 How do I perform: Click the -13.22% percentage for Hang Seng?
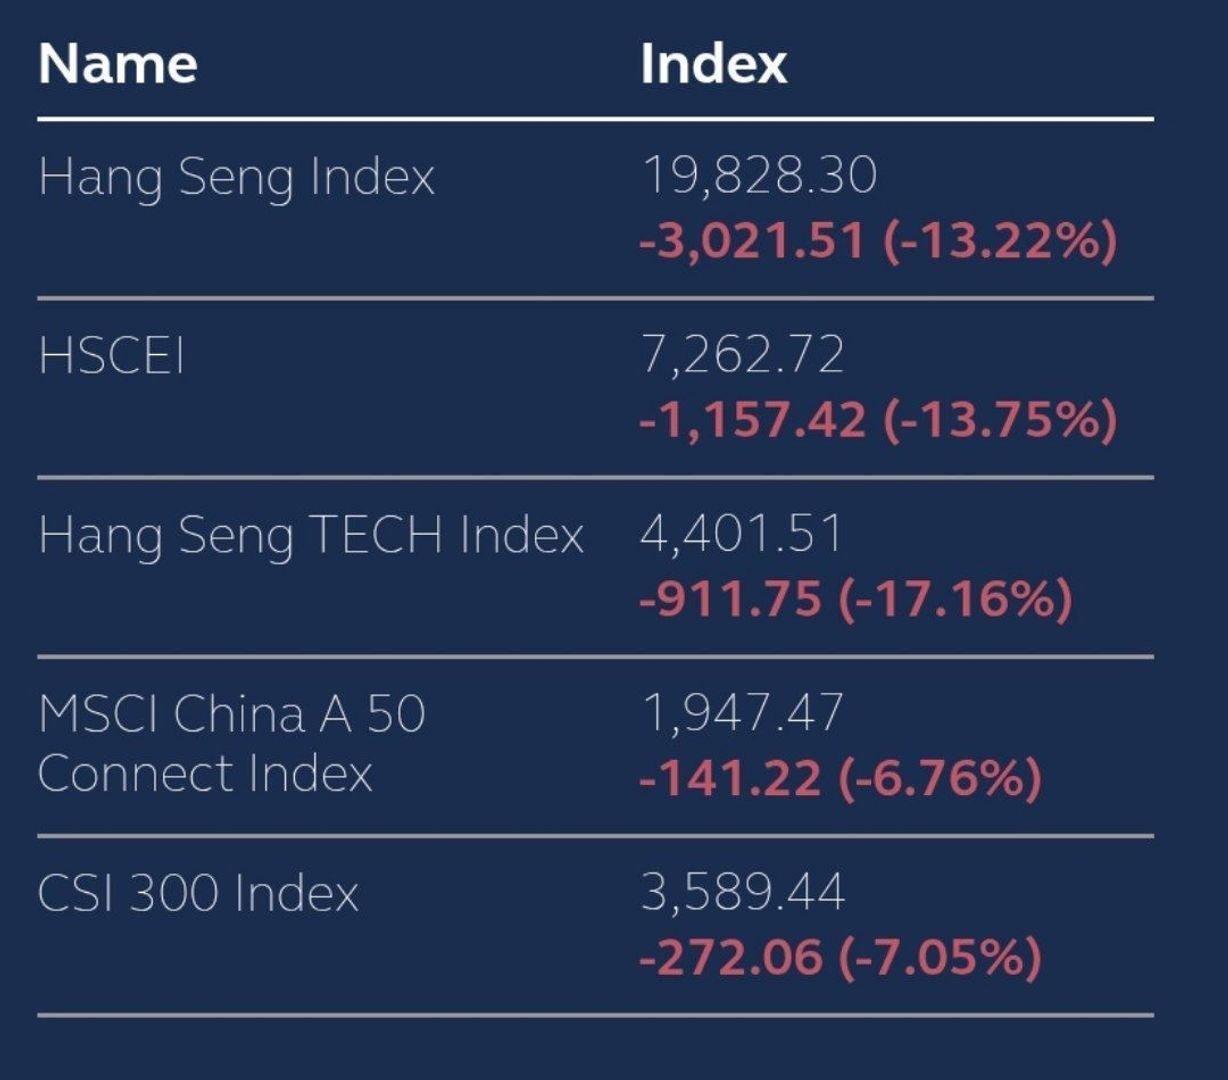[x=1000, y=241]
